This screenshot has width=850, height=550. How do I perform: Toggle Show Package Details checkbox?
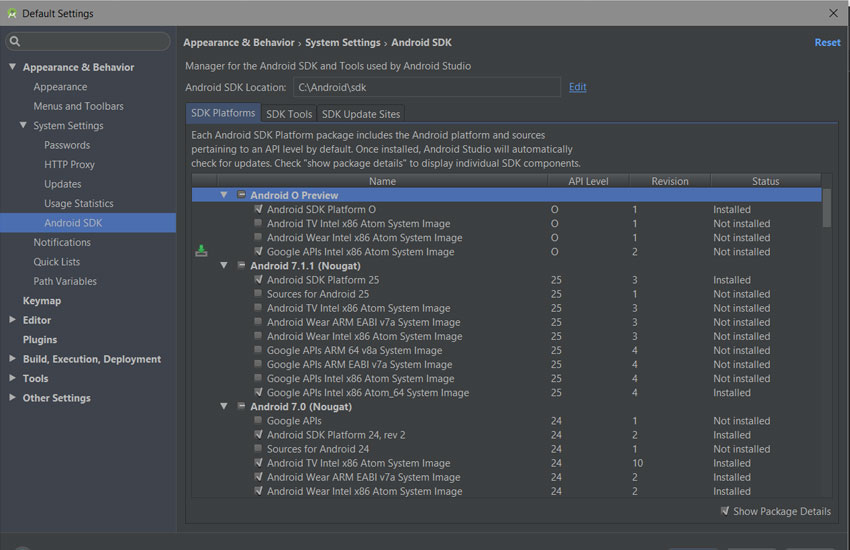(x=725, y=511)
